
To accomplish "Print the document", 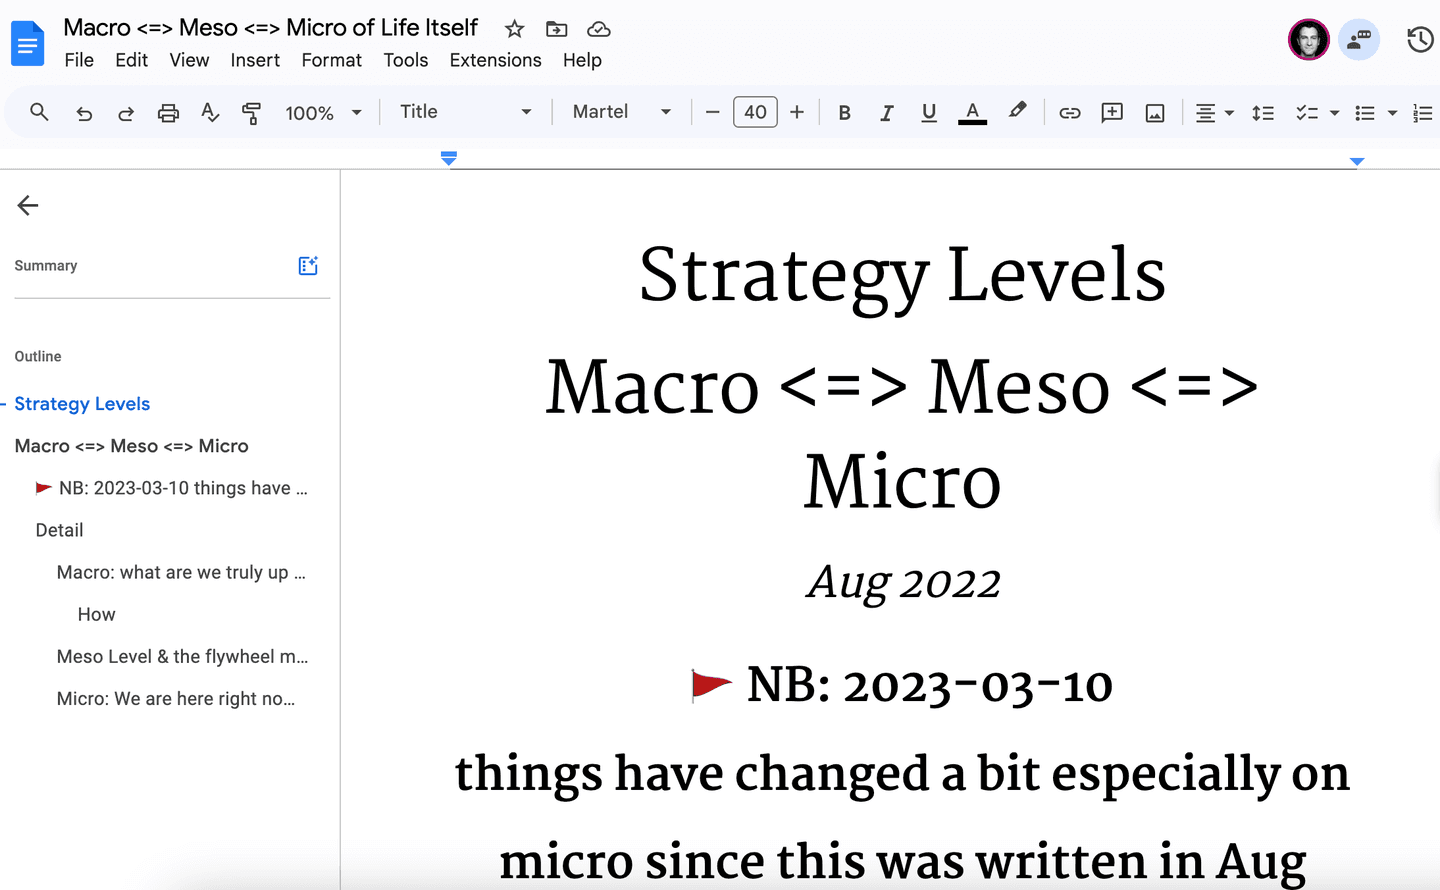I will [168, 112].
